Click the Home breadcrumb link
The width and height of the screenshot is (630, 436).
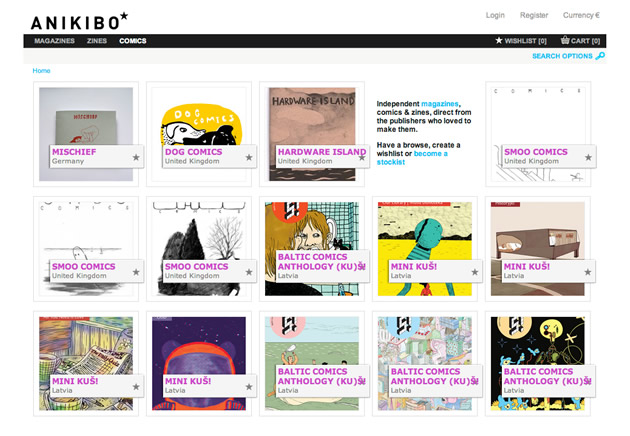[41, 70]
